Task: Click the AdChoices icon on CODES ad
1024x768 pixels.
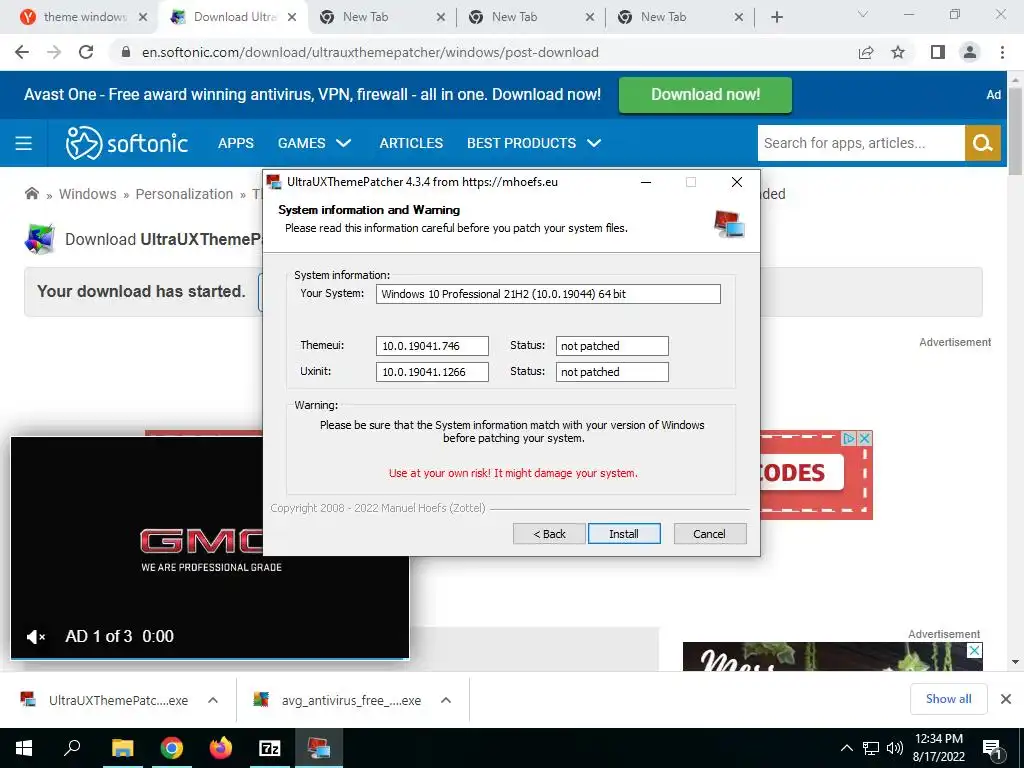Action: pos(849,438)
